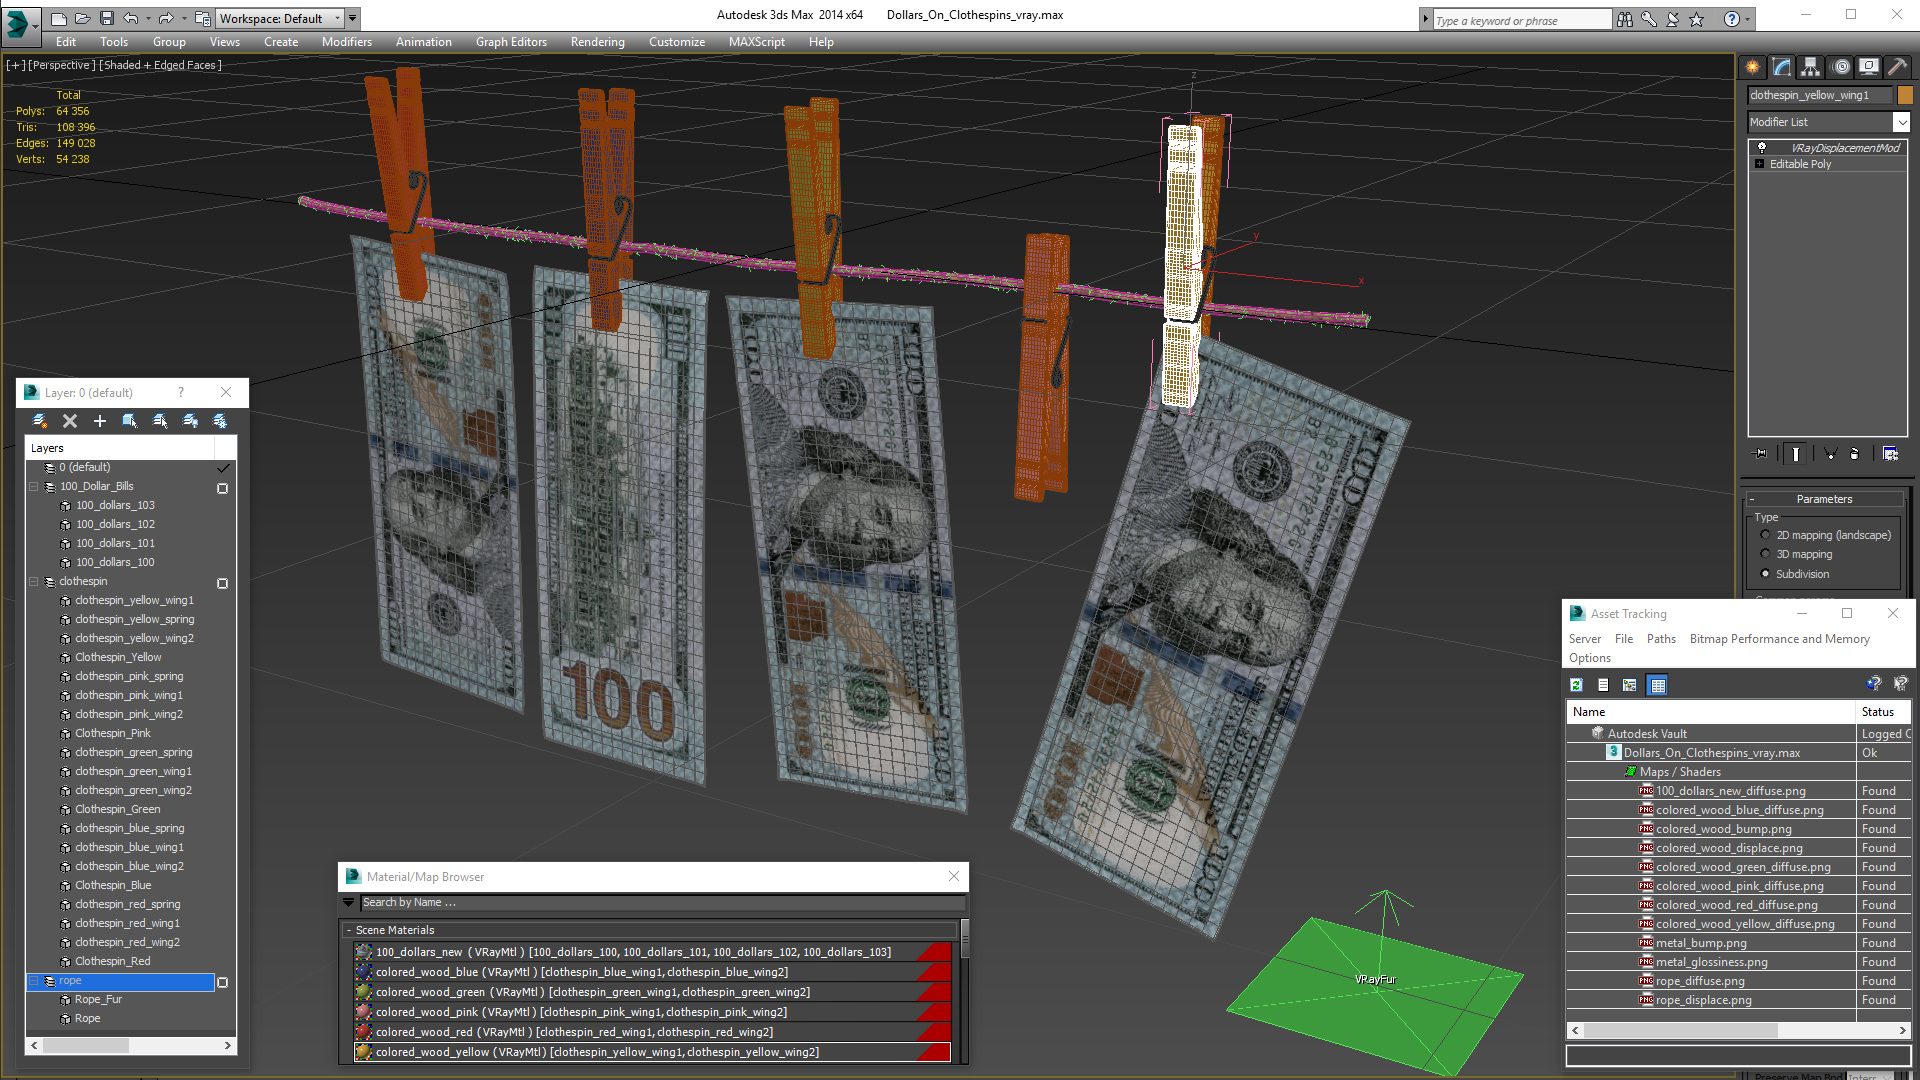Click the Open File folder icon
Screen dimensions: 1920x1080
pos(83,18)
